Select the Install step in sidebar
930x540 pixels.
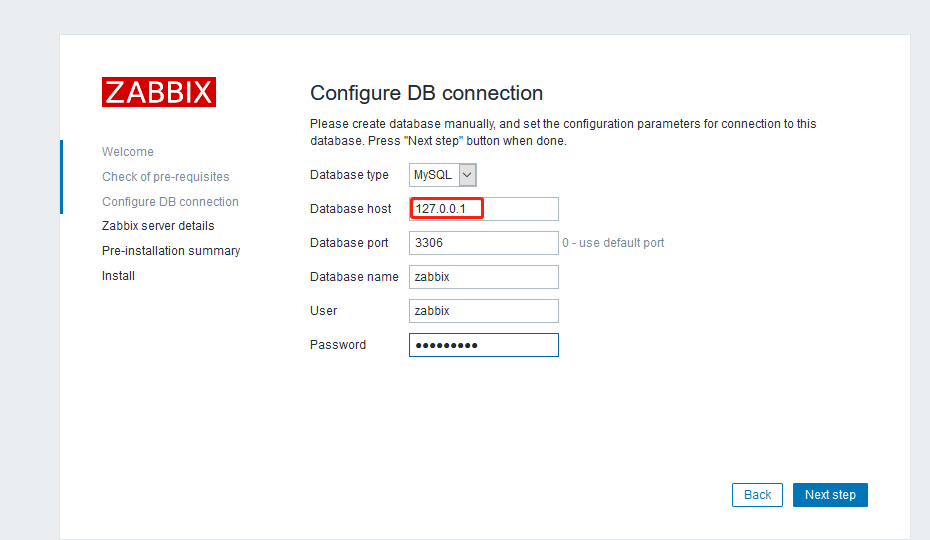(118, 276)
